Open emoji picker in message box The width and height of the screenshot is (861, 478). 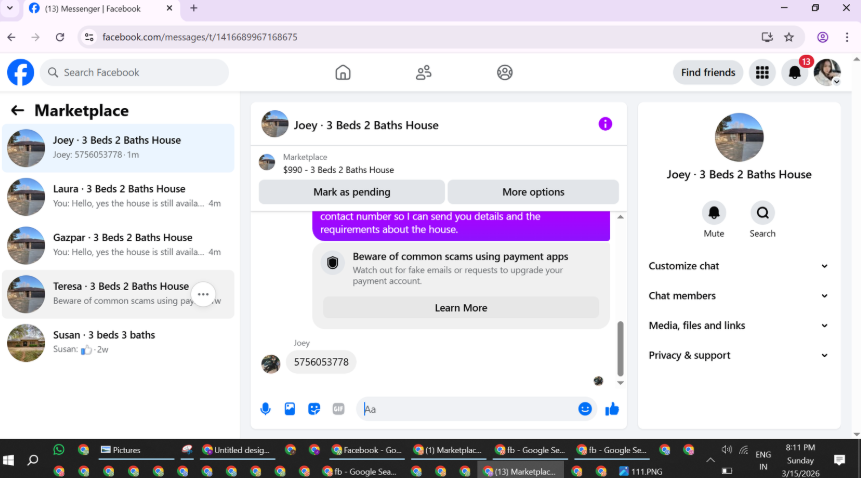[x=585, y=409]
